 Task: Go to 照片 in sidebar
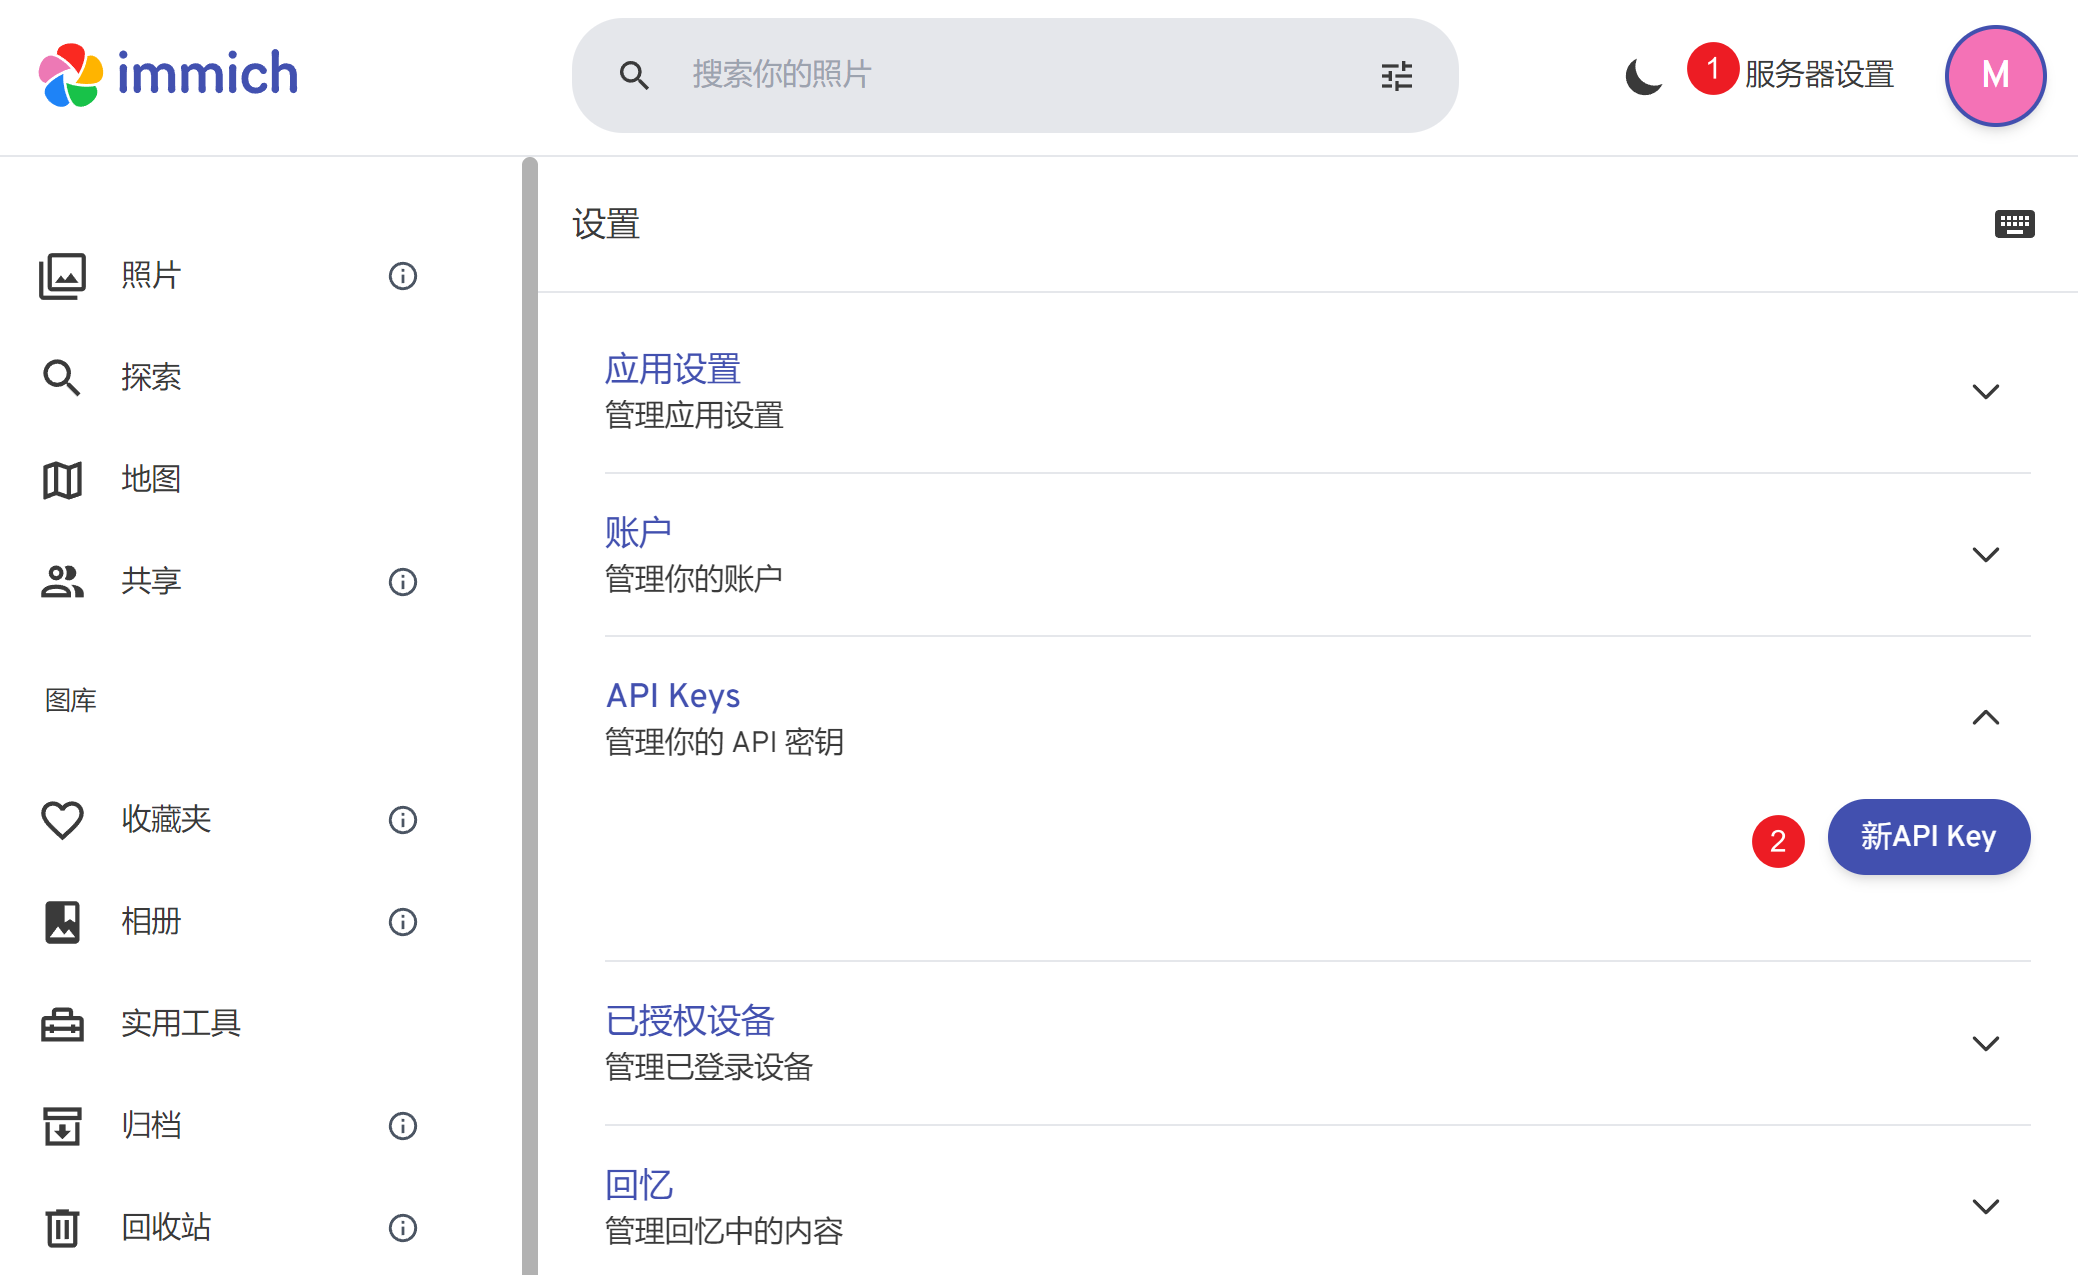point(151,275)
